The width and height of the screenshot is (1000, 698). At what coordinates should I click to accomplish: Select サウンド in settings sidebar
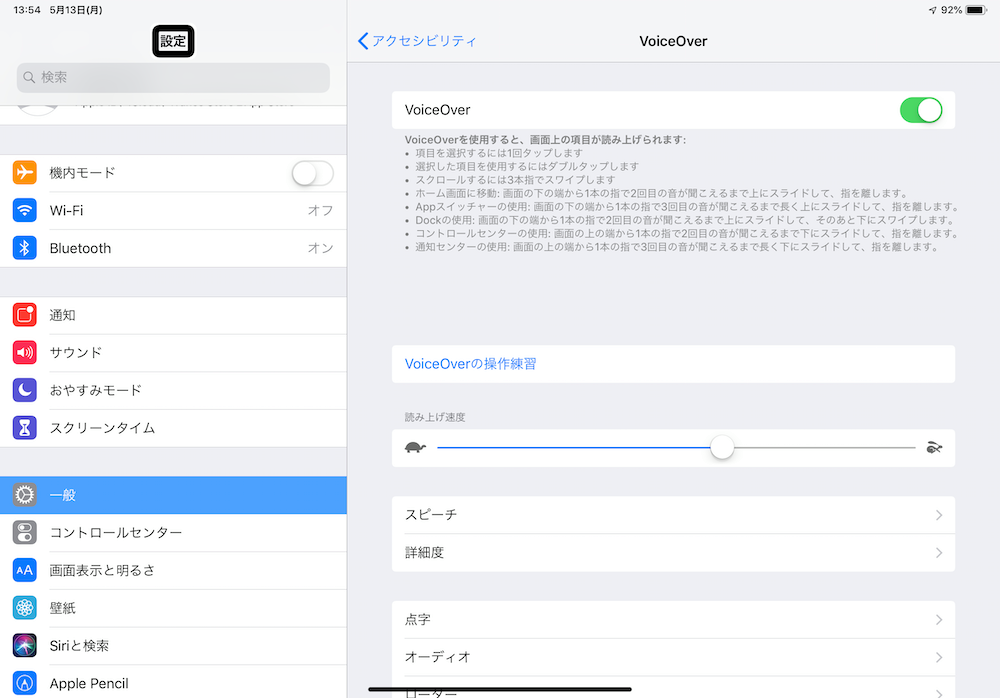coord(173,353)
